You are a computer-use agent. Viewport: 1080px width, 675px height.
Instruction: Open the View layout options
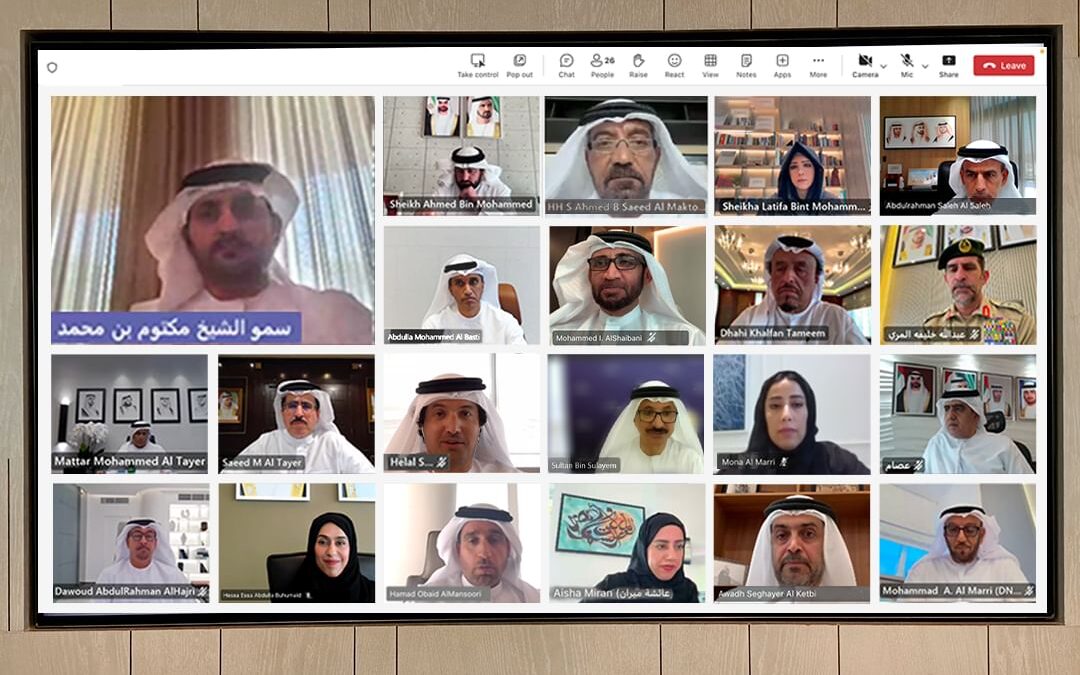pos(710,61)
